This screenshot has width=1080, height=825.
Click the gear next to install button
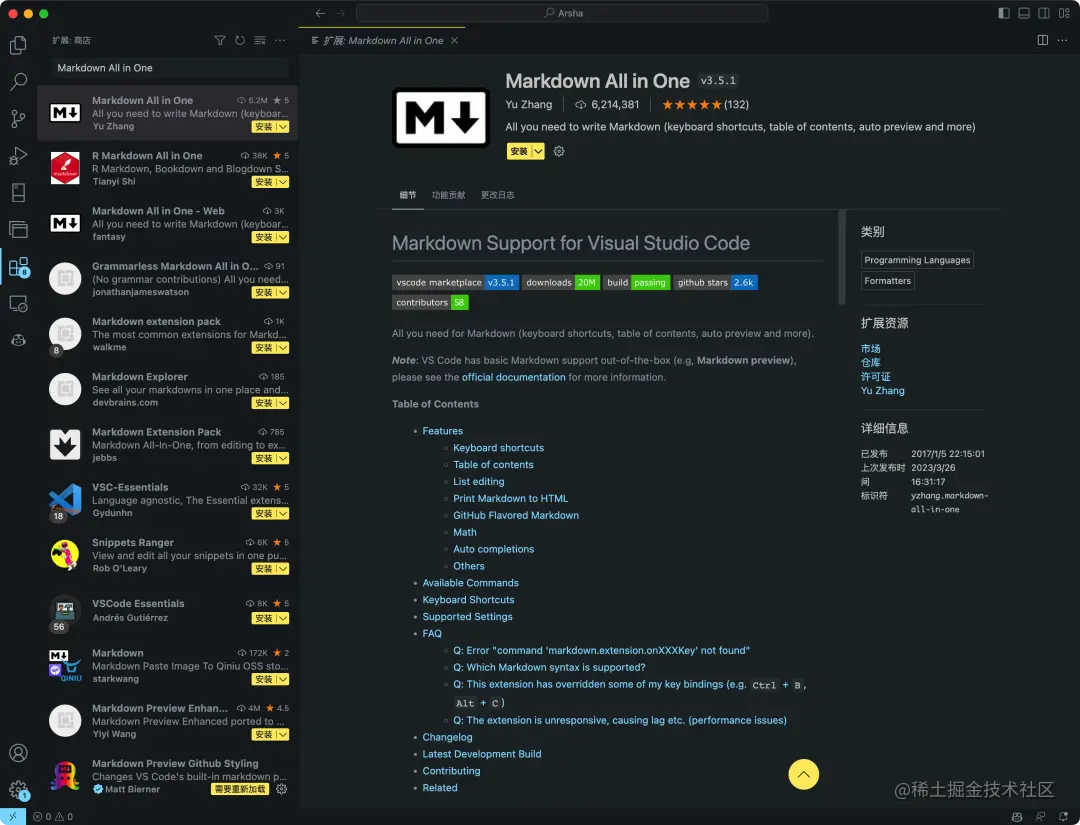click(x=559, y=152)
